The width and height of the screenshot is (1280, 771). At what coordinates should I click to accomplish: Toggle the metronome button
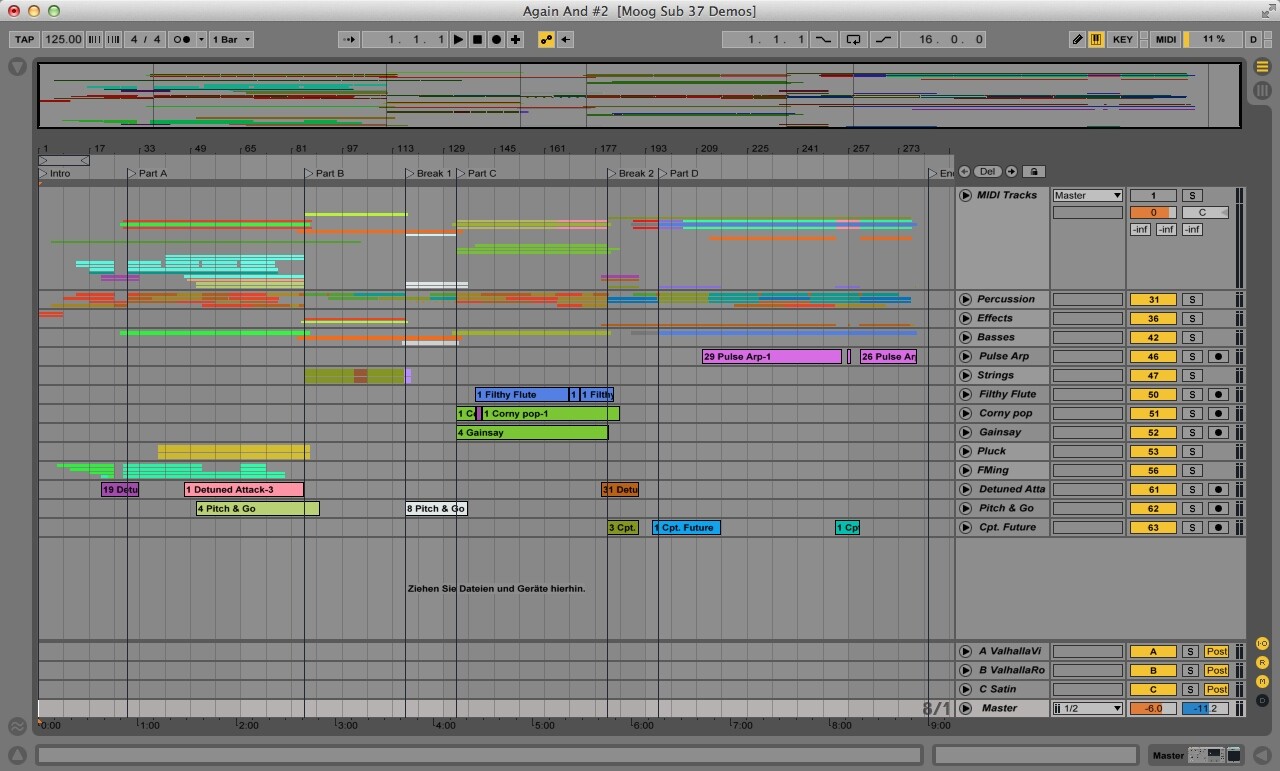183,40
